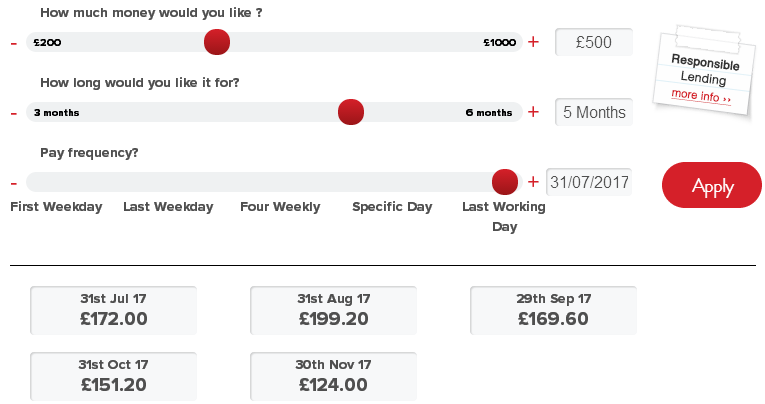Focus the 5 Months duration field
The height and width of the screenshot is (404, 765).
[x=594, y=112]
